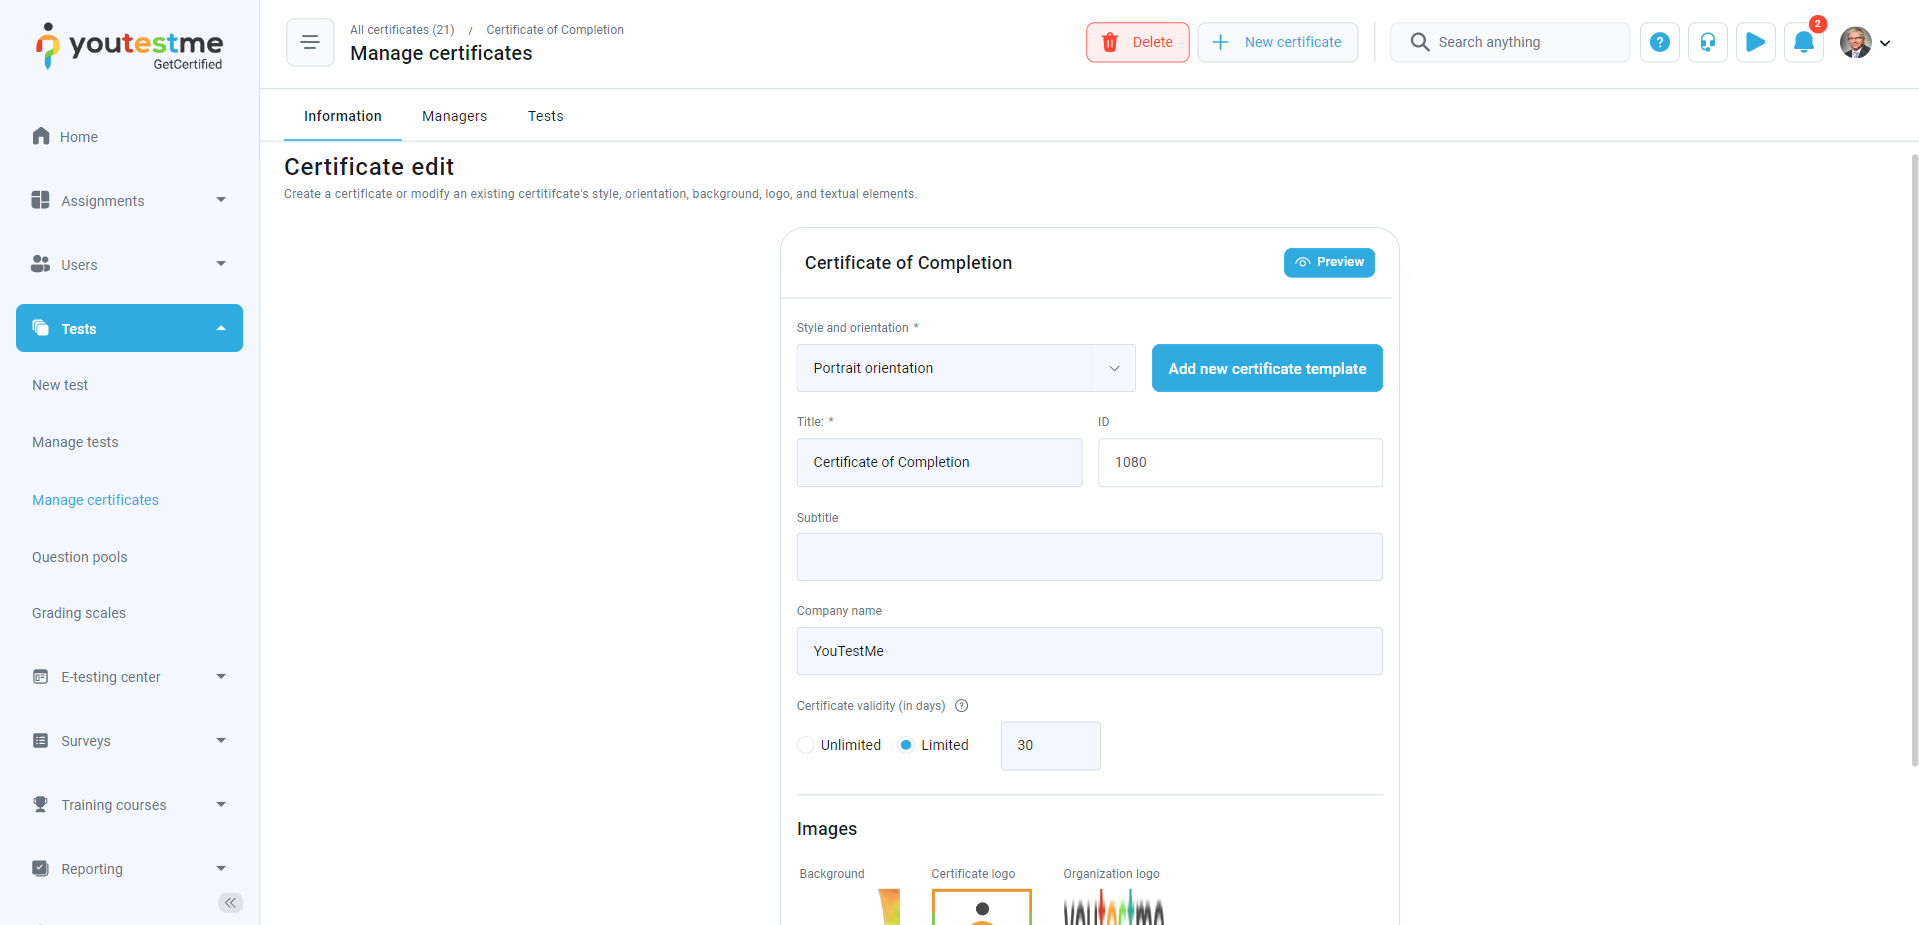
Task: Collapse sidebar with double chevron icon
Action: coord(230,903)
